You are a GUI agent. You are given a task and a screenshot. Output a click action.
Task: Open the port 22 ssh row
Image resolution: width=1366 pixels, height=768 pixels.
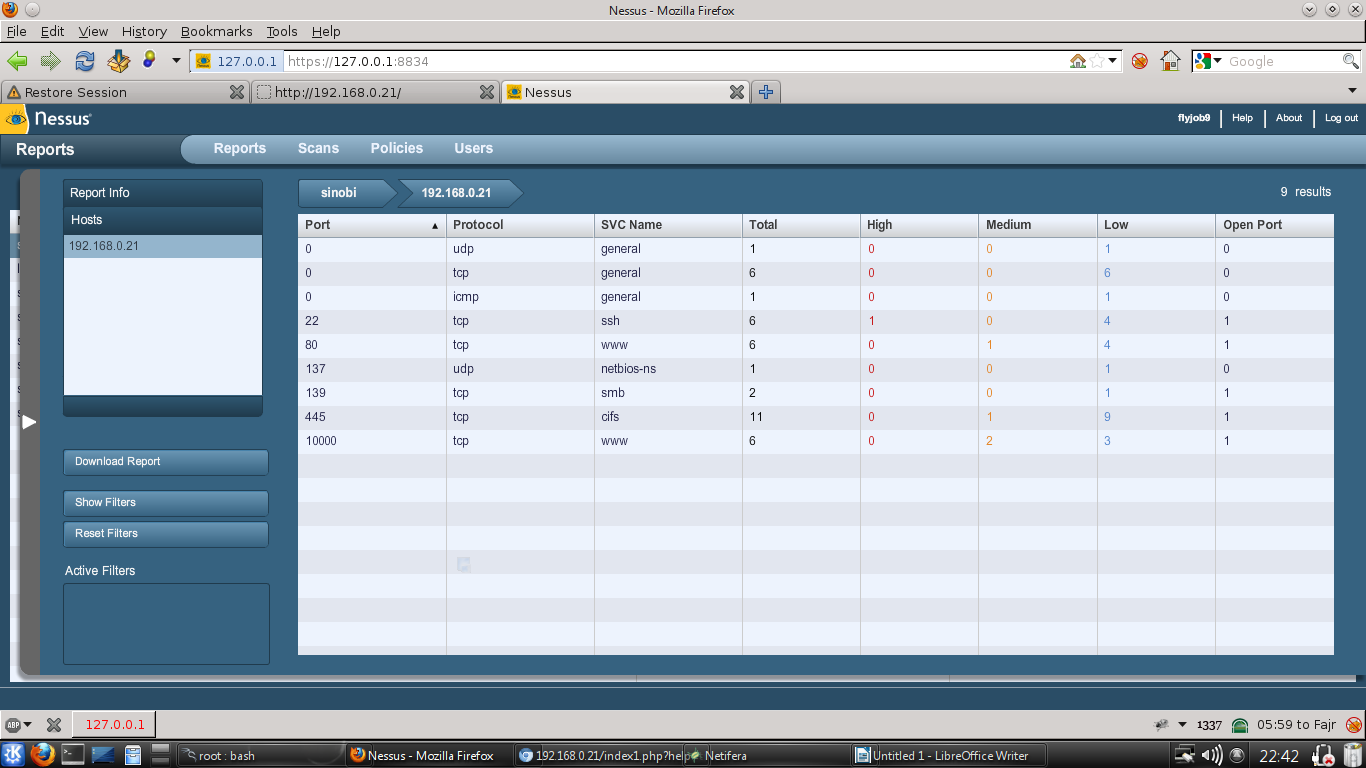[816, 321]
